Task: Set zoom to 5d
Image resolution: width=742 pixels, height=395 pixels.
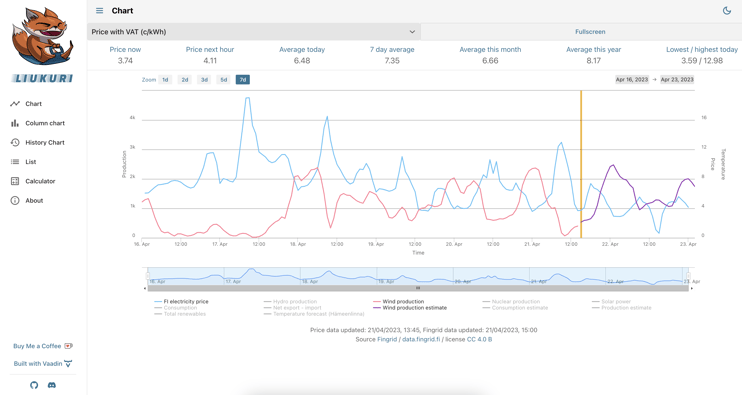Action: point(223,80)
